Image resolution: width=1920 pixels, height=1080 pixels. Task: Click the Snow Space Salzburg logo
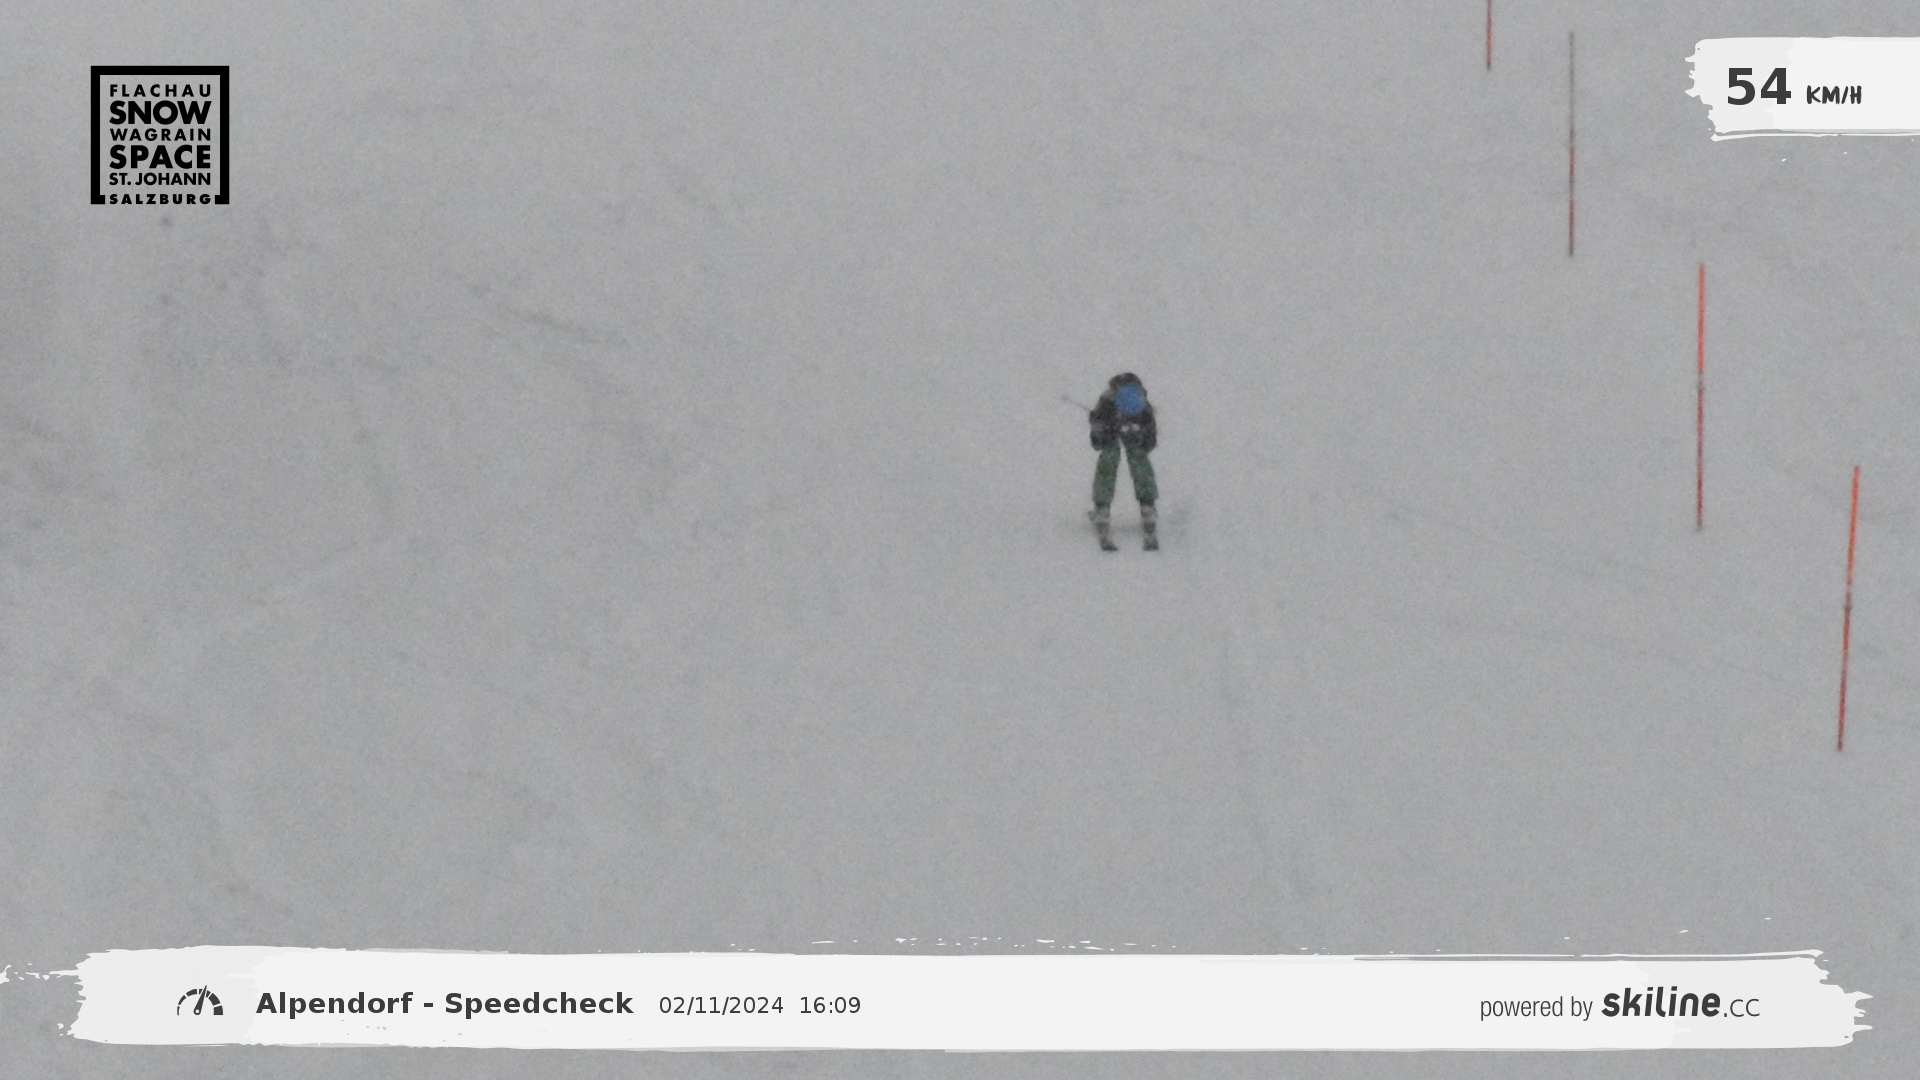point(160,135)
